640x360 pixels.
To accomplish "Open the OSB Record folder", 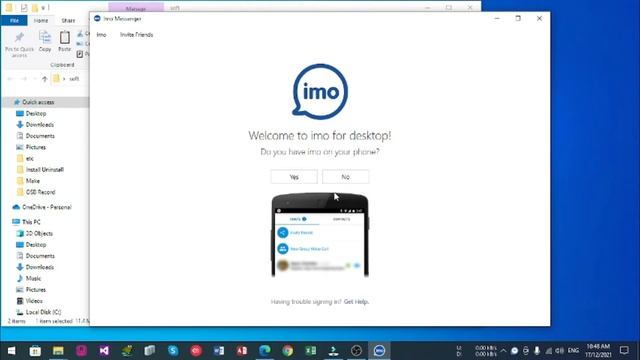I will 40,192.
